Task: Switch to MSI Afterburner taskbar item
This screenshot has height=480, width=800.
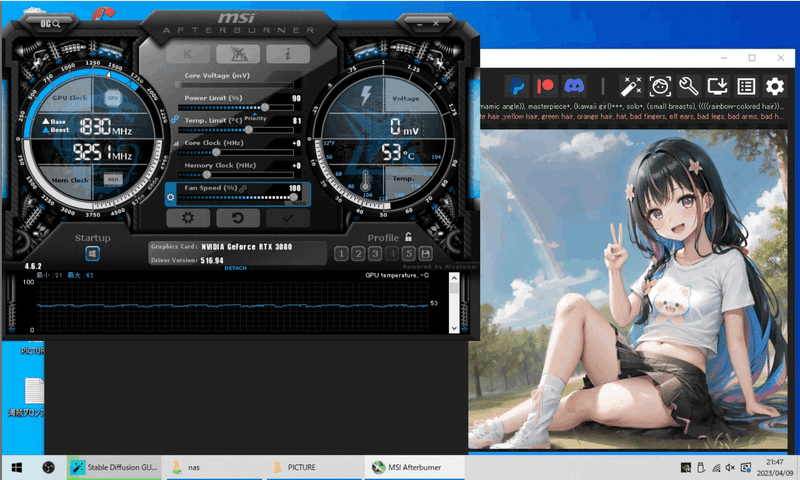Action: click(x=414, y=467)
